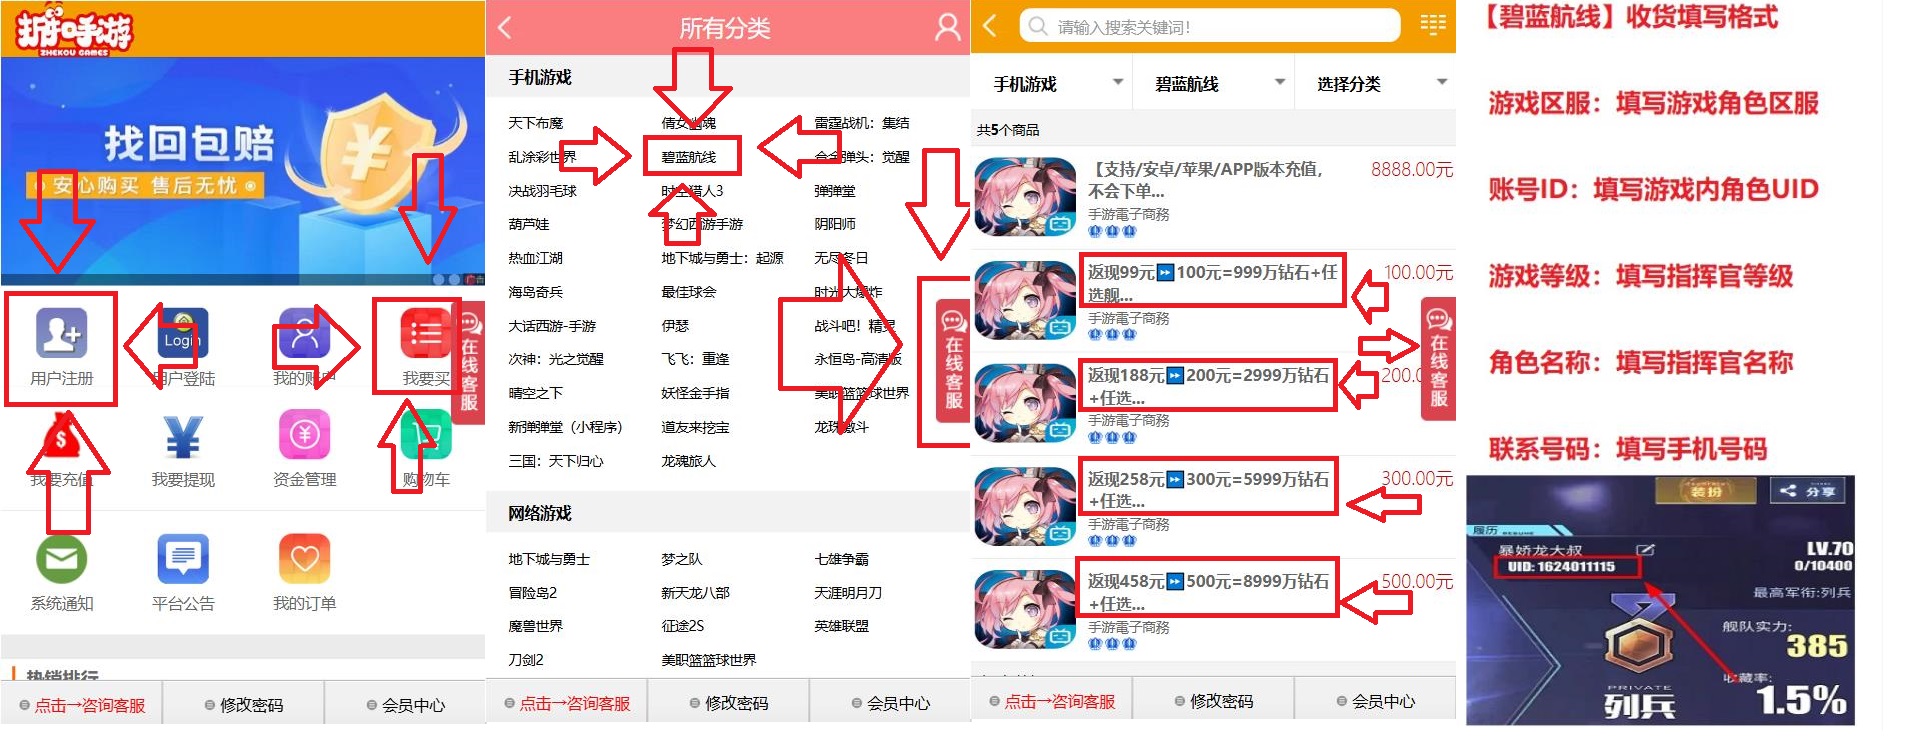Choose 最佳球会 from the list
Screen dimensions: 1914x741
tap(689, 292)
